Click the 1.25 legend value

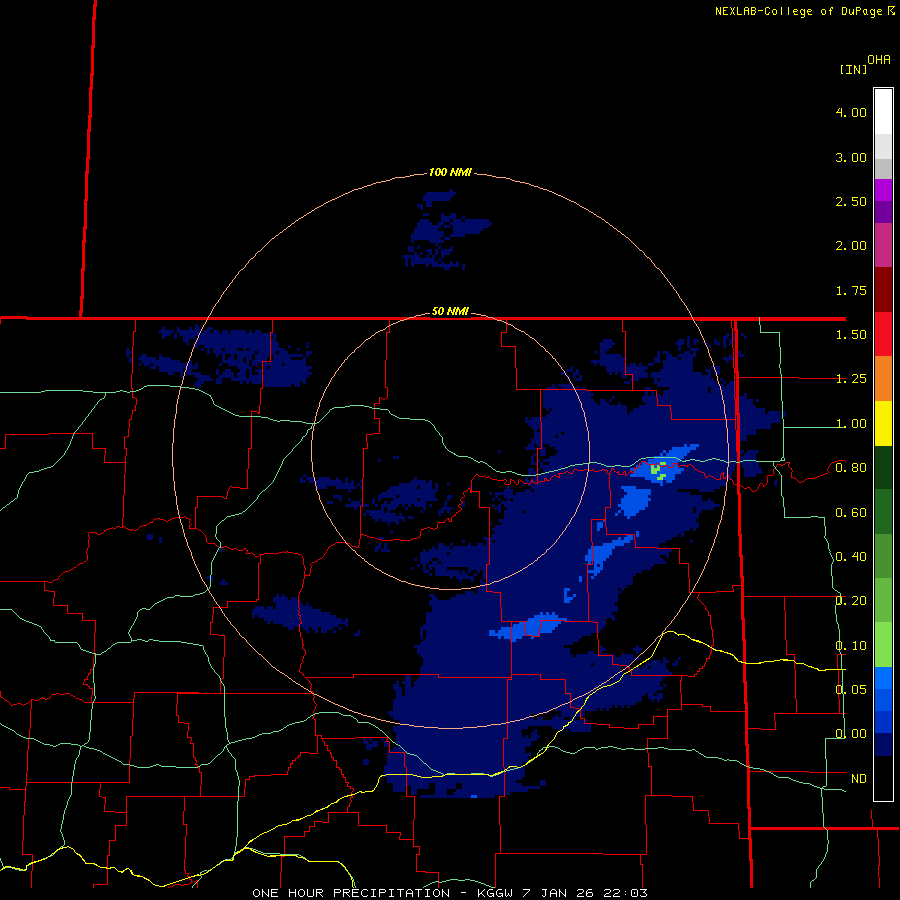(851, 379)
